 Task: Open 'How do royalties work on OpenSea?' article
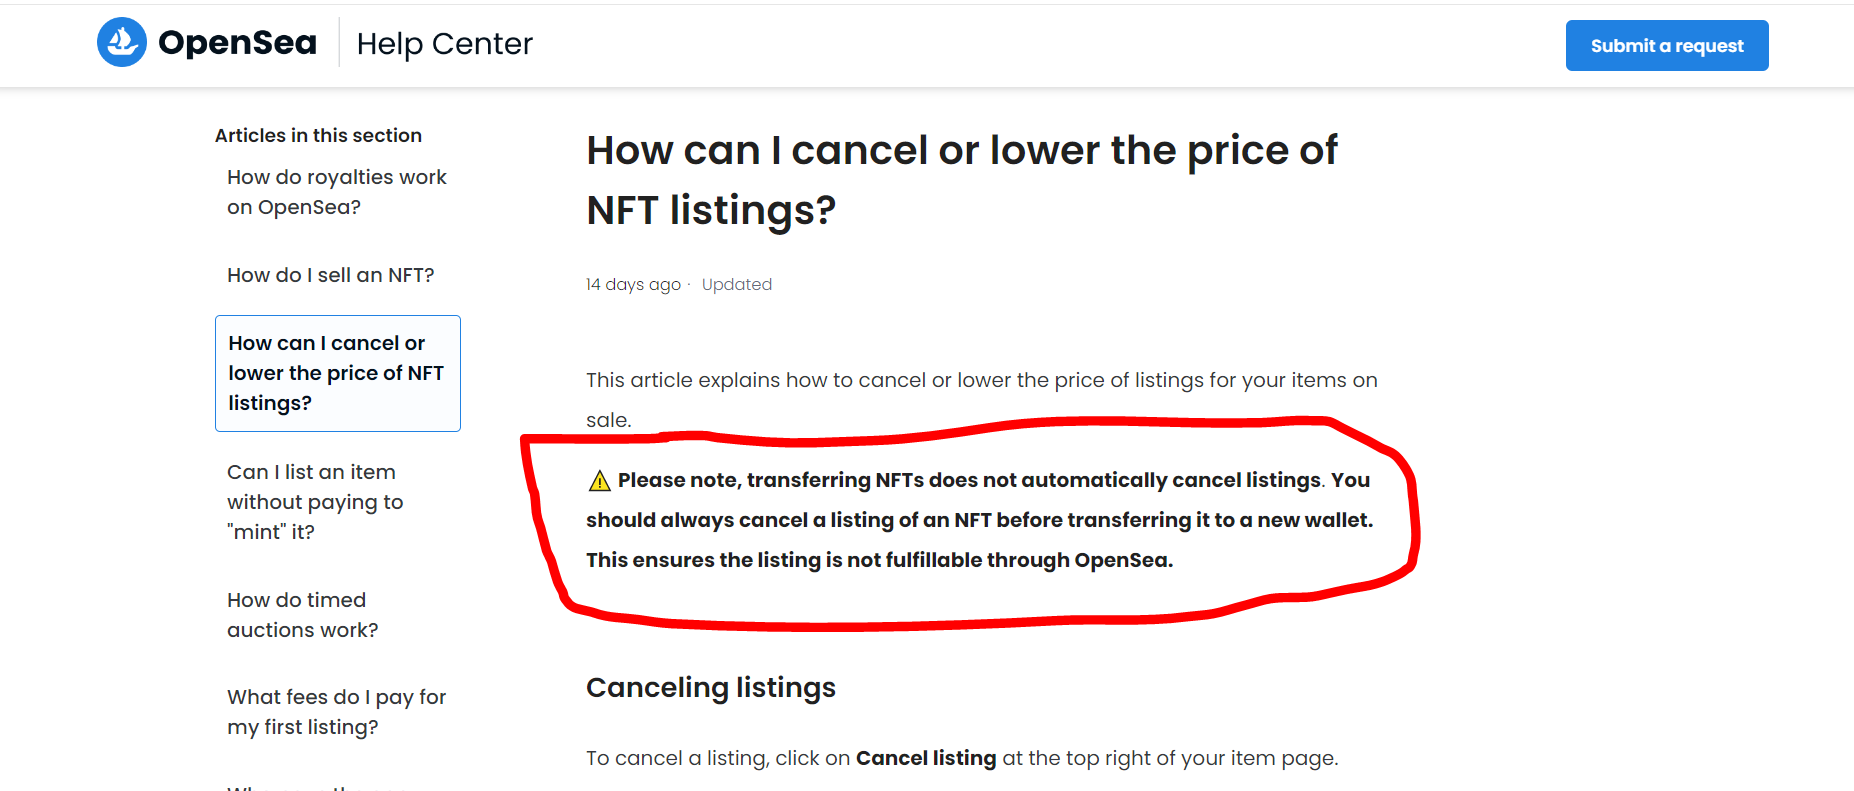(x=337, y=192)
